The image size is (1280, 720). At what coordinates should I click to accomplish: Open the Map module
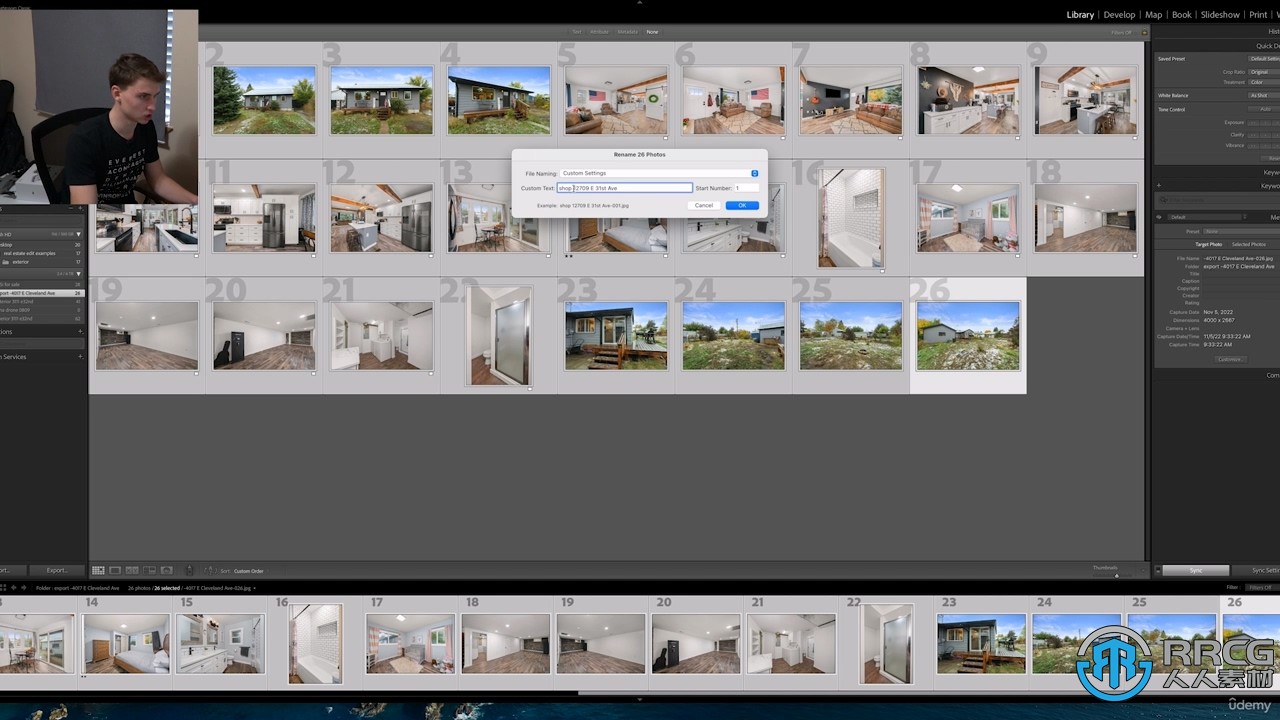click(x=1154, y=15)
